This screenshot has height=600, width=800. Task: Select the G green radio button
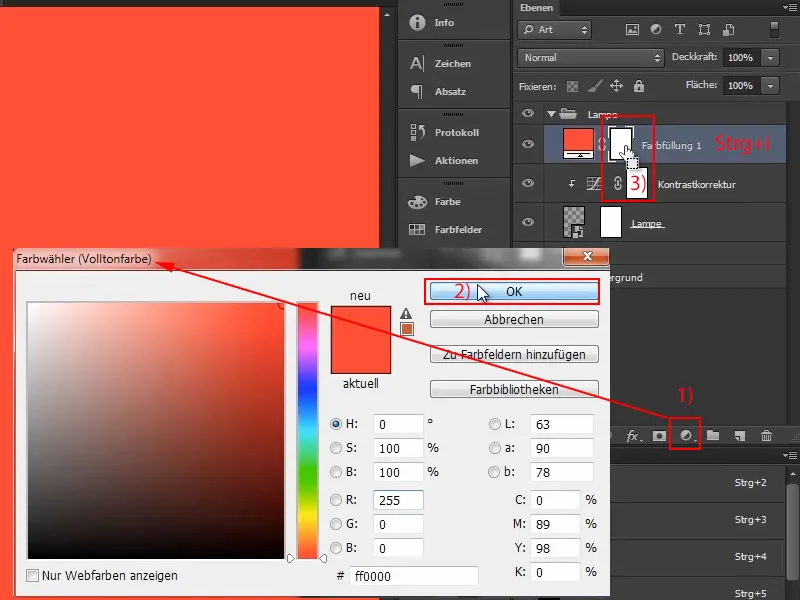pyautogui.click(x=336, y=524)
